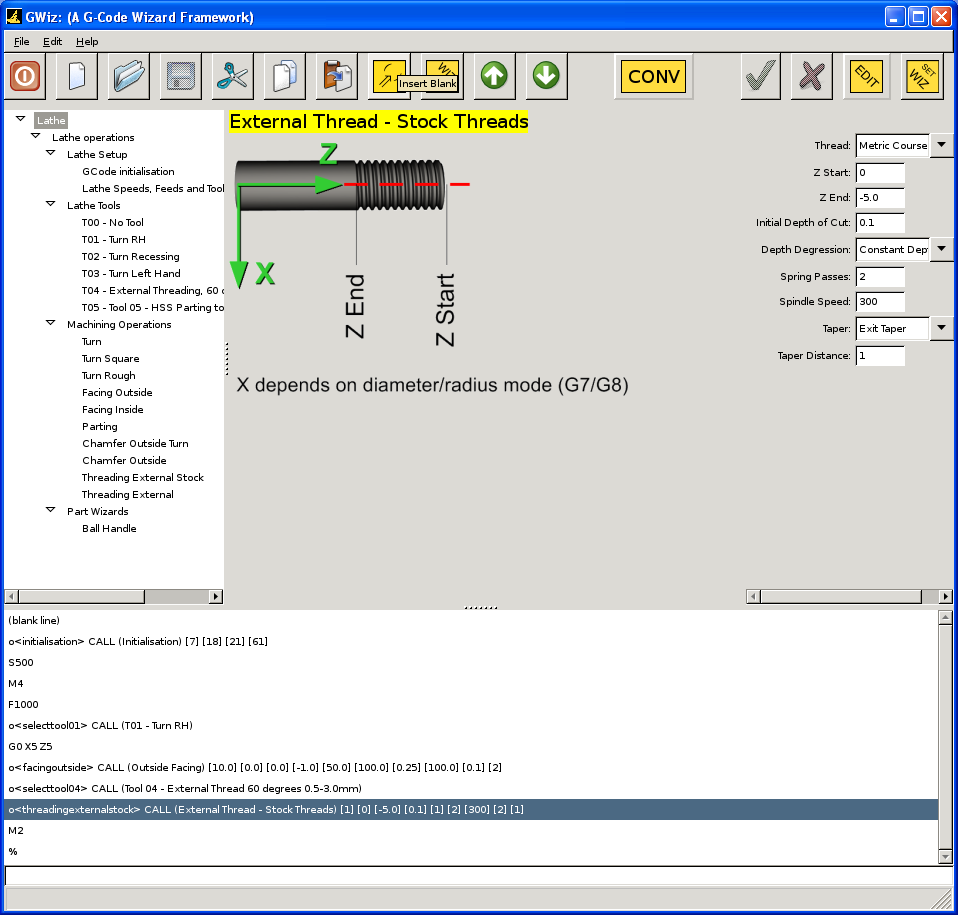Image resolution: width=958 pixels, height=915 pixels.
Task: Collapse the Lathe Tools node
Action: (x=51, y=204)
